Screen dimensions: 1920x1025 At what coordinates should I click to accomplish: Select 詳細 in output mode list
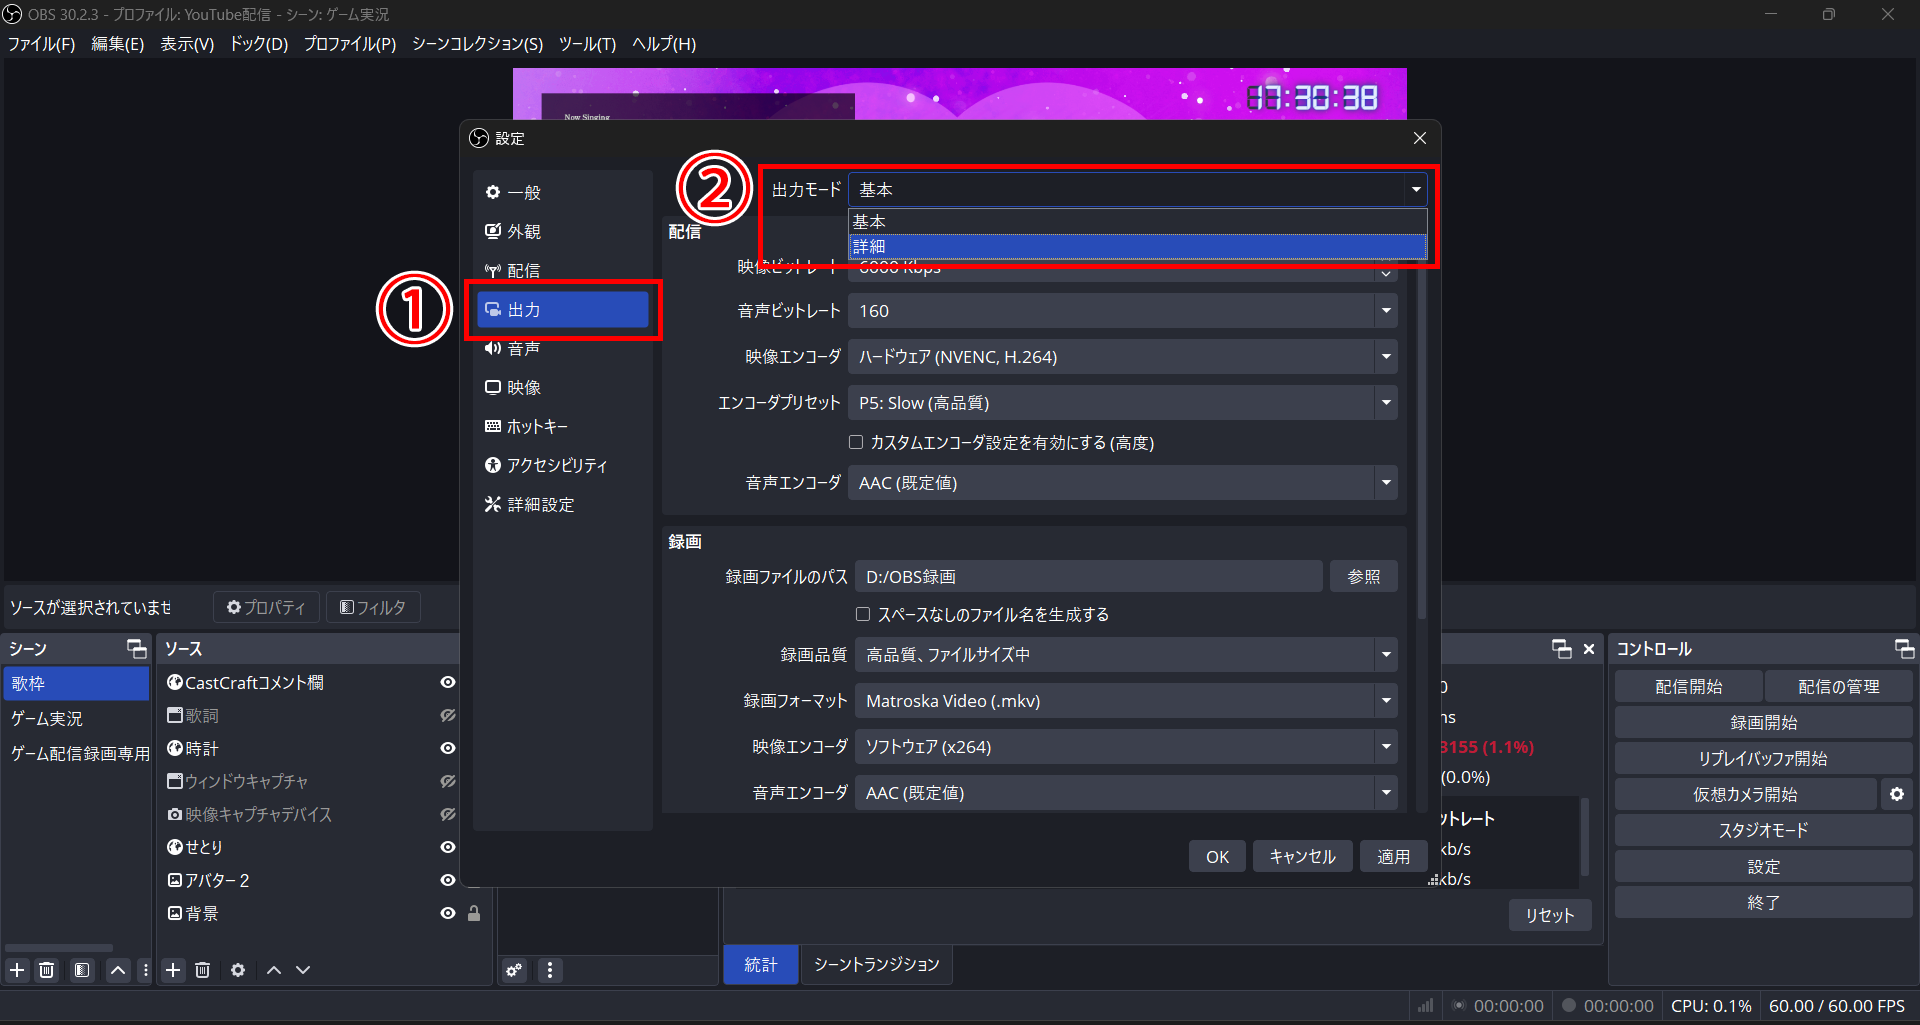pos(1138,246)
